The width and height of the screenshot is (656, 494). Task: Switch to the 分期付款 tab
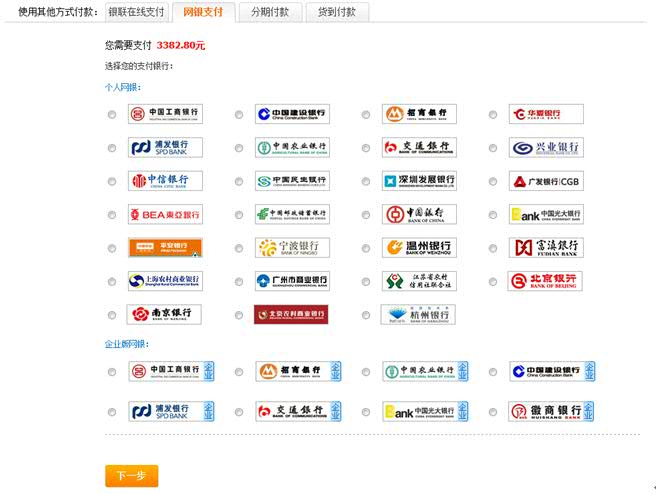270,12
